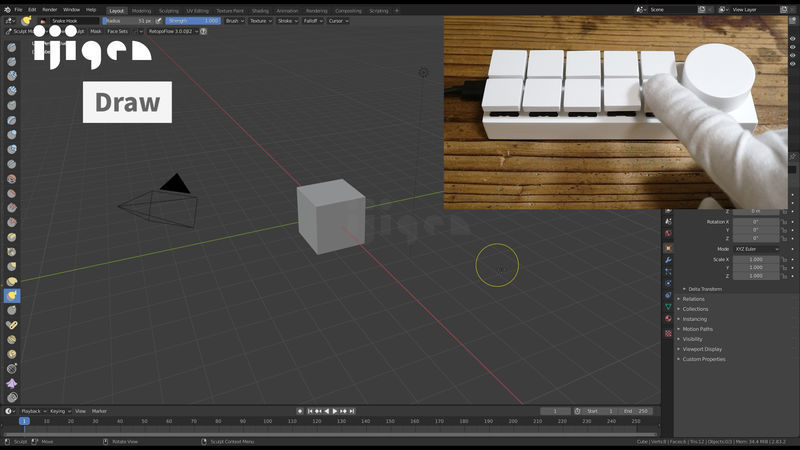The height and width of the screenshot is (450, 800).
Task: Toggle the Rotation Y lock
Action: (x=784, y=230)
